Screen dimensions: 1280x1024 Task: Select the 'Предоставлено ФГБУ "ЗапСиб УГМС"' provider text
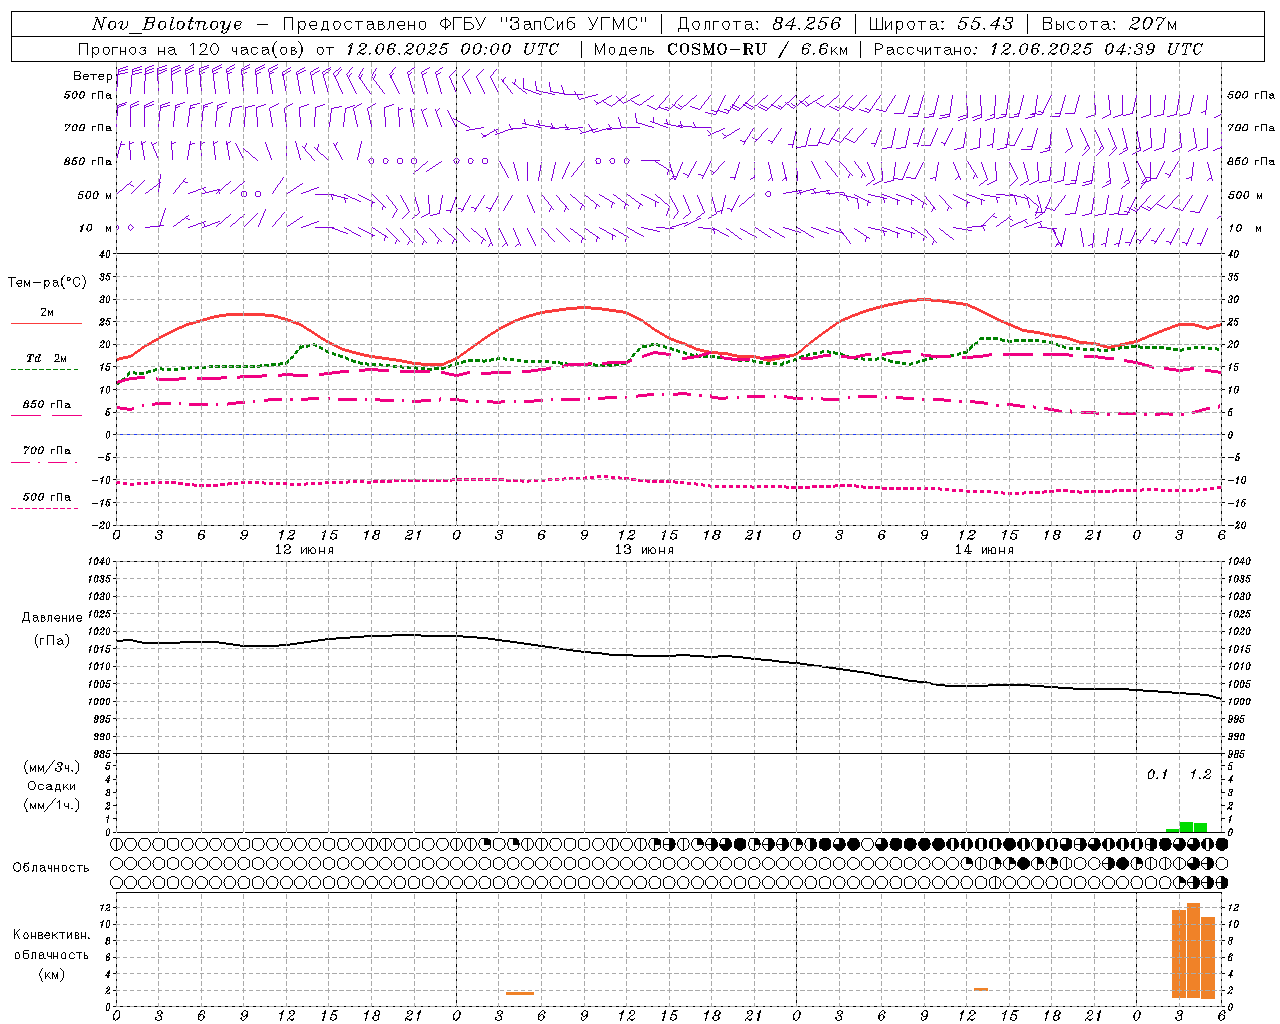[465, 24]
